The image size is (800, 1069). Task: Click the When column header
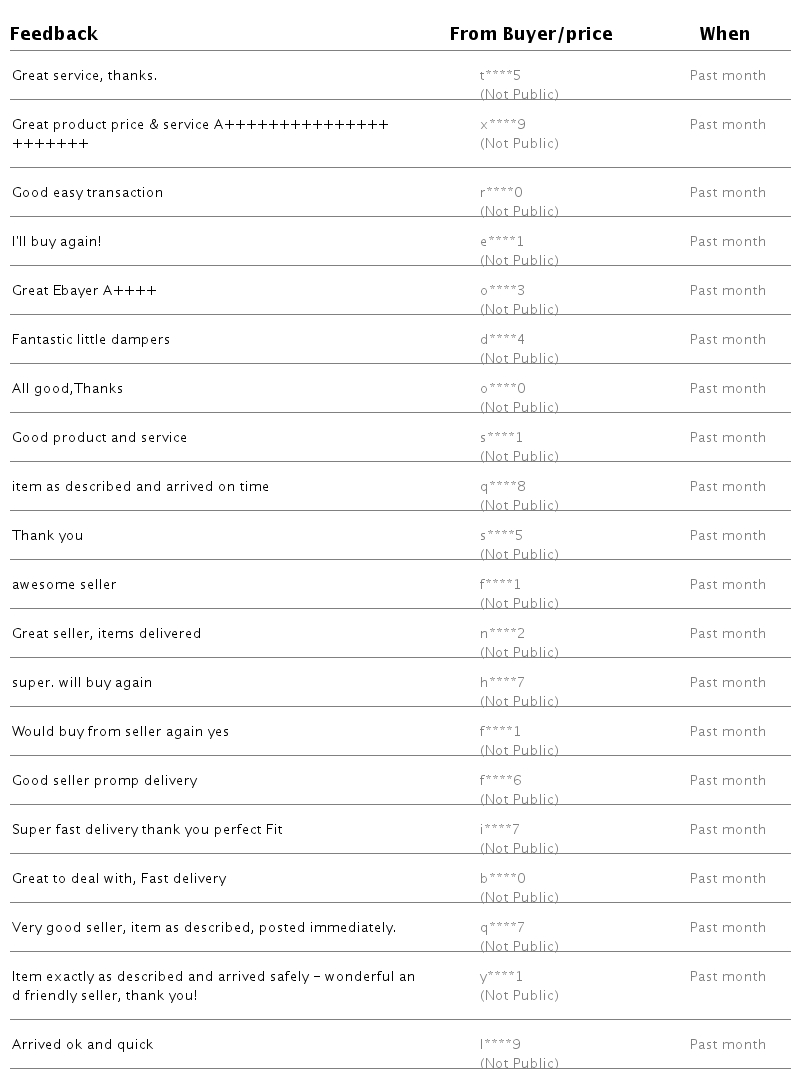(724, 34)
